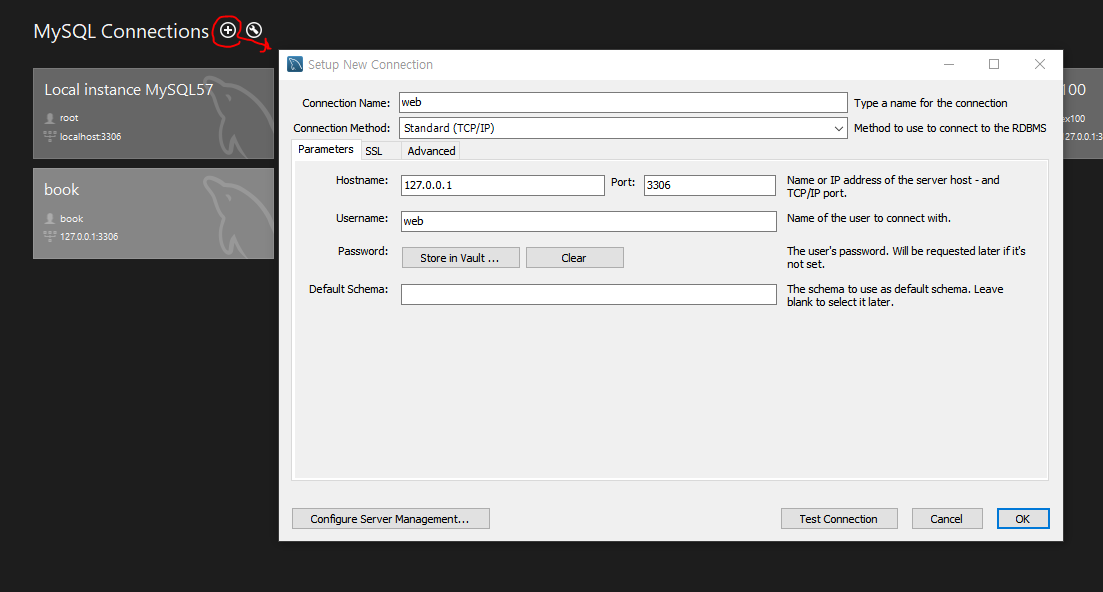This screenshot has width=1103, height=592.
Task: Open the manage connections wrench icon
Action: pyautogui.click(x=254, y=30)
